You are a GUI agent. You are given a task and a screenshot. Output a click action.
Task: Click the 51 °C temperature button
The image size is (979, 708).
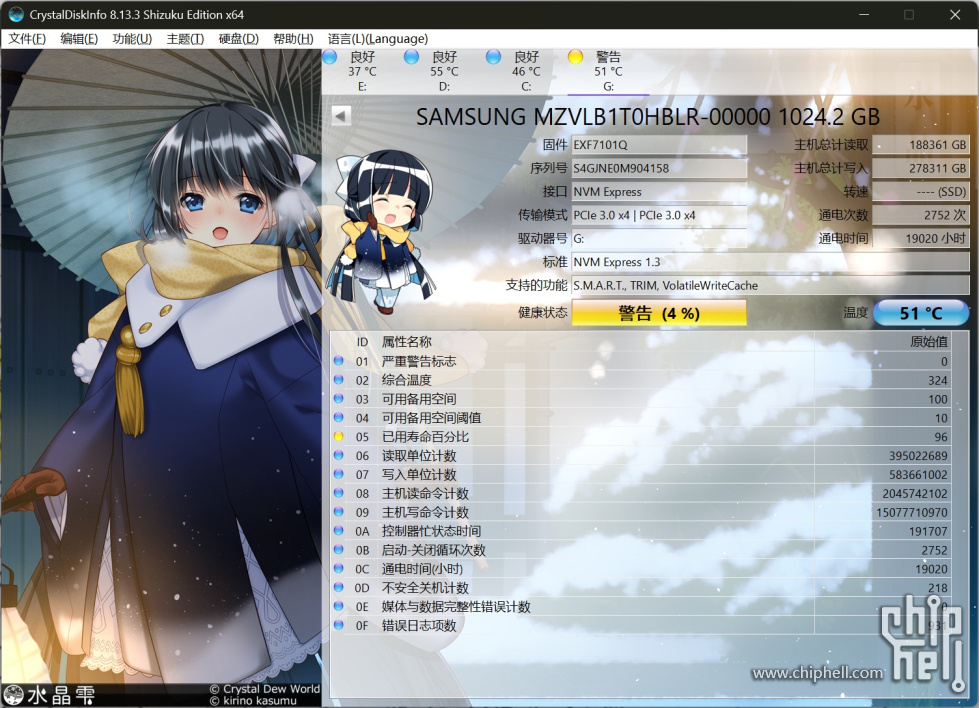pos(921,313)
